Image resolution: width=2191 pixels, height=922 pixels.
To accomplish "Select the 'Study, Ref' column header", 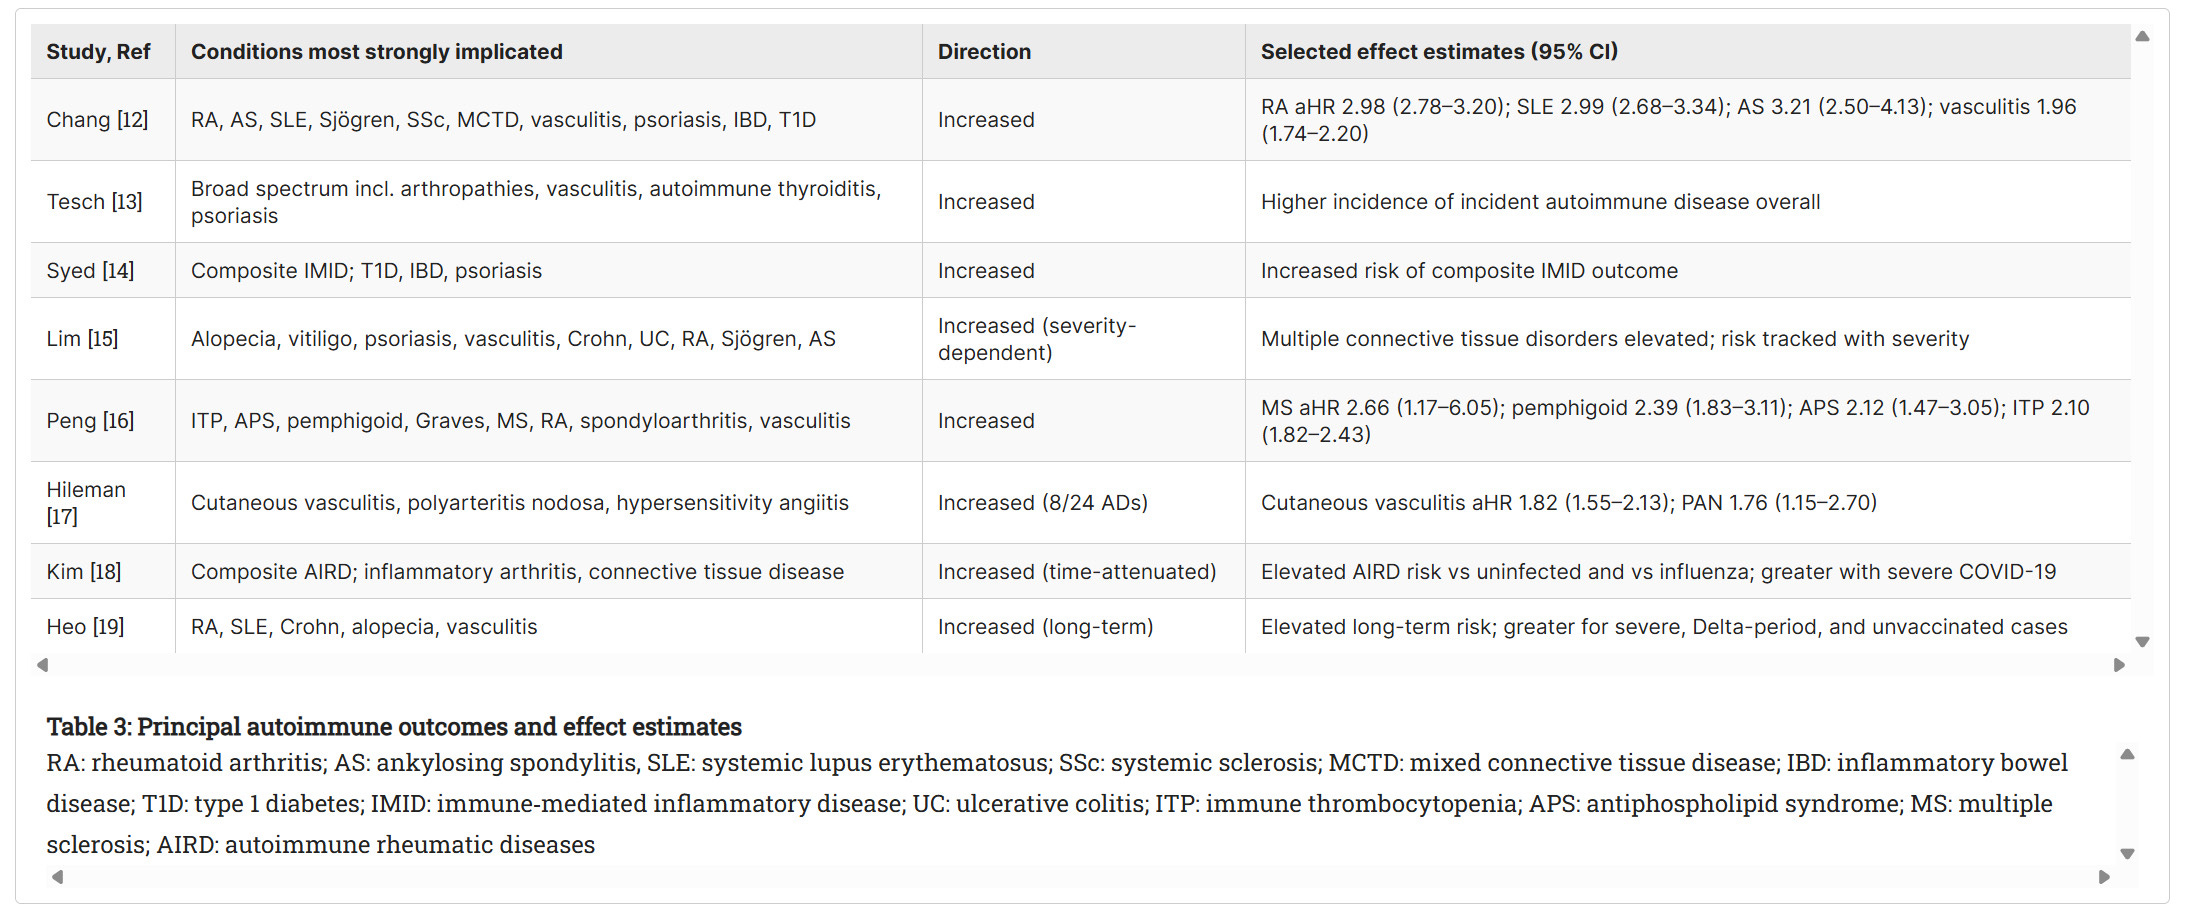I will click(98, 52).
